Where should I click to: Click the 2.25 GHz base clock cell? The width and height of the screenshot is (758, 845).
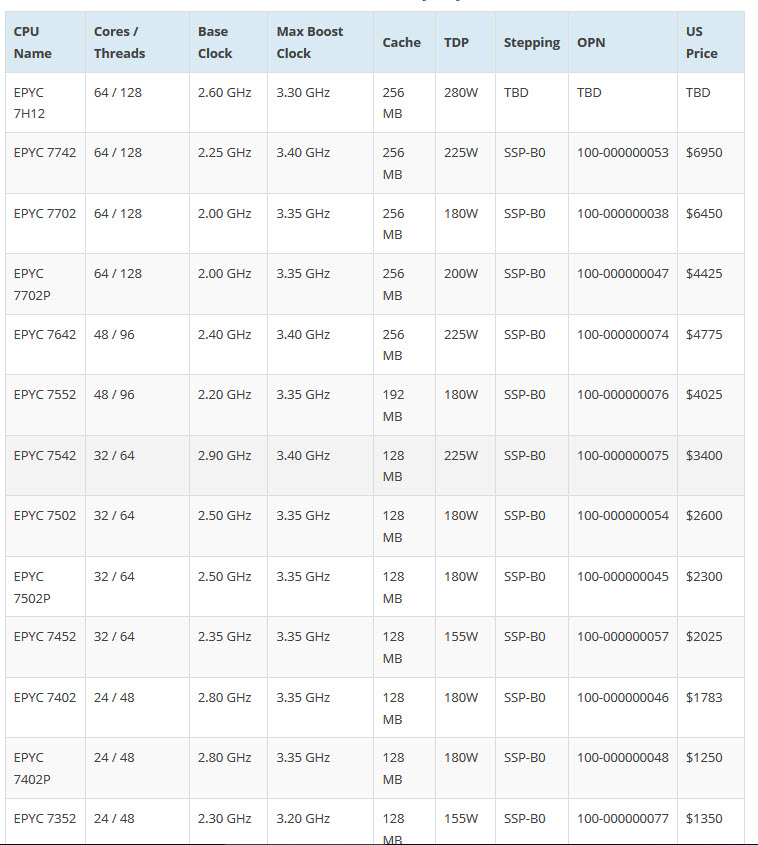pos(228,163)
